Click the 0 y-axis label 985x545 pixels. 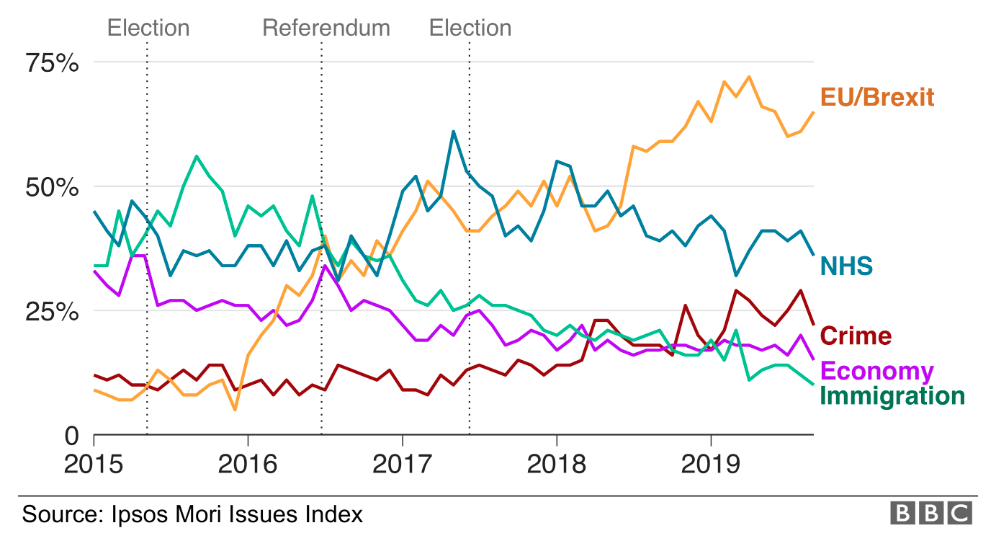point(70,435)
